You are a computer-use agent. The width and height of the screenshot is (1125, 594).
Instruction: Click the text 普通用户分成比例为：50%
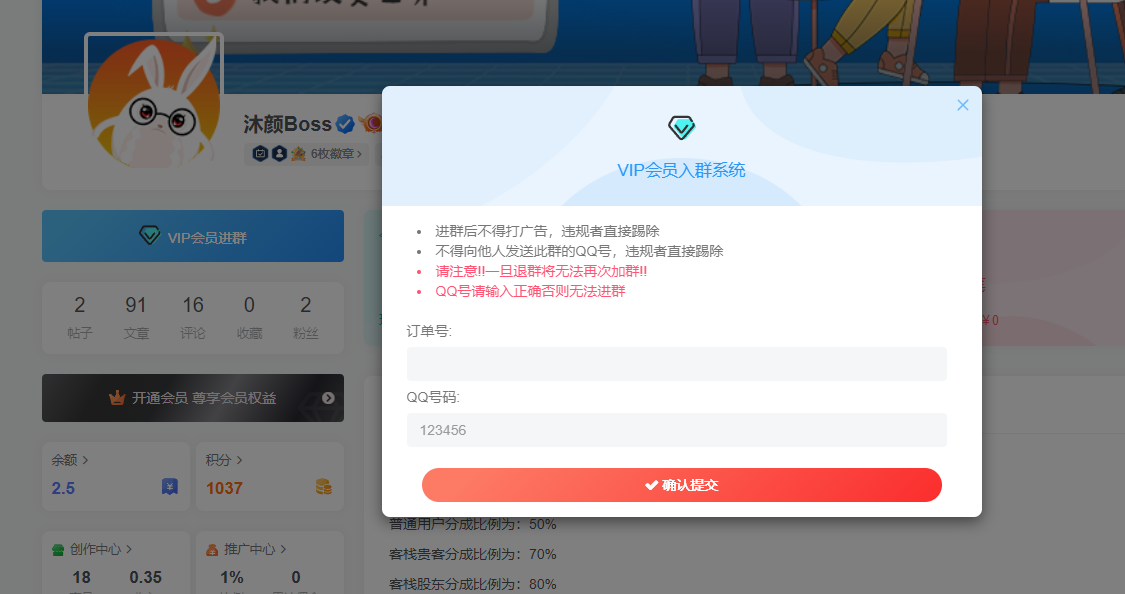pos(473,524)
